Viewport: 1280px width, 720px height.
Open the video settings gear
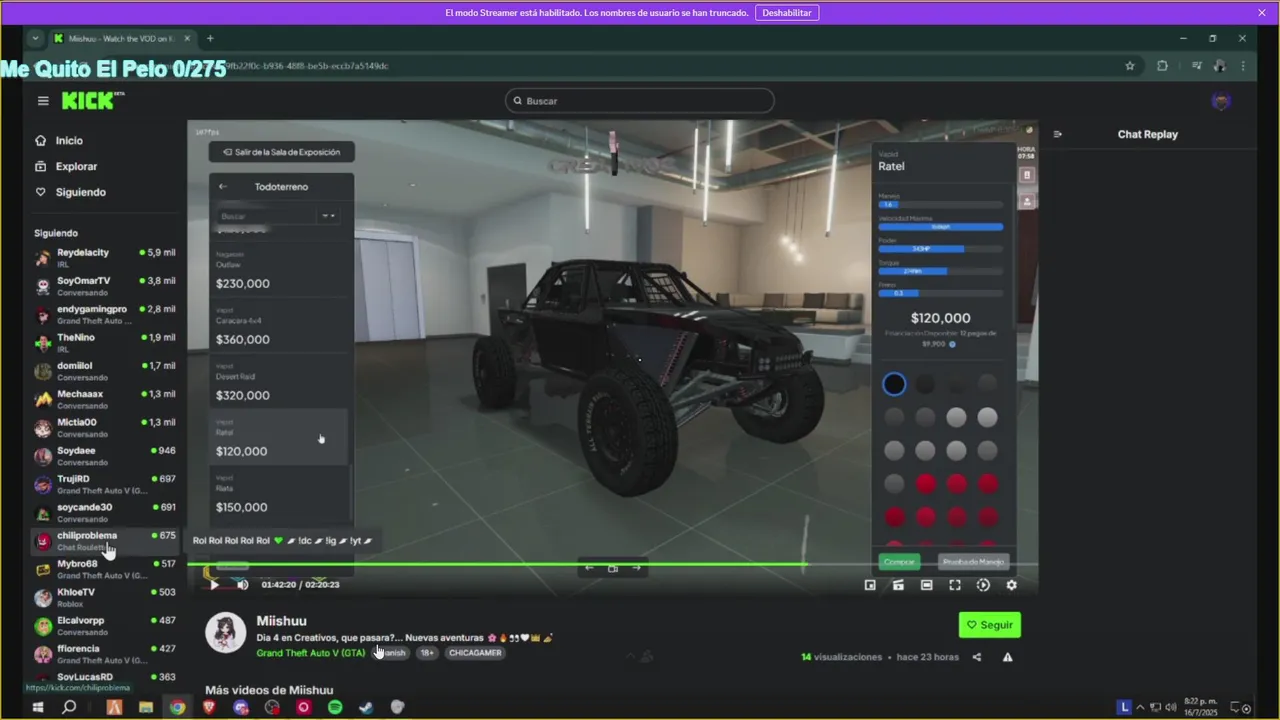point(1011,585)
